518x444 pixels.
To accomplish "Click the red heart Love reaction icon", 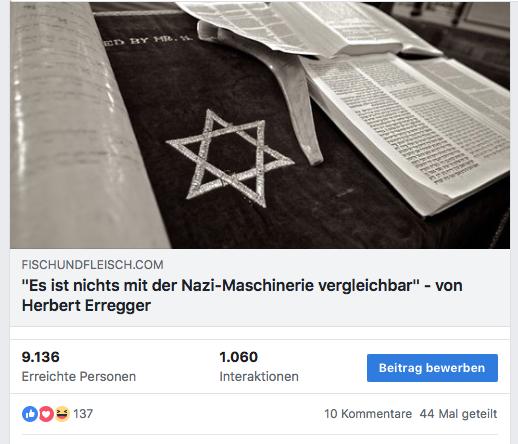I will click(46, 414).
